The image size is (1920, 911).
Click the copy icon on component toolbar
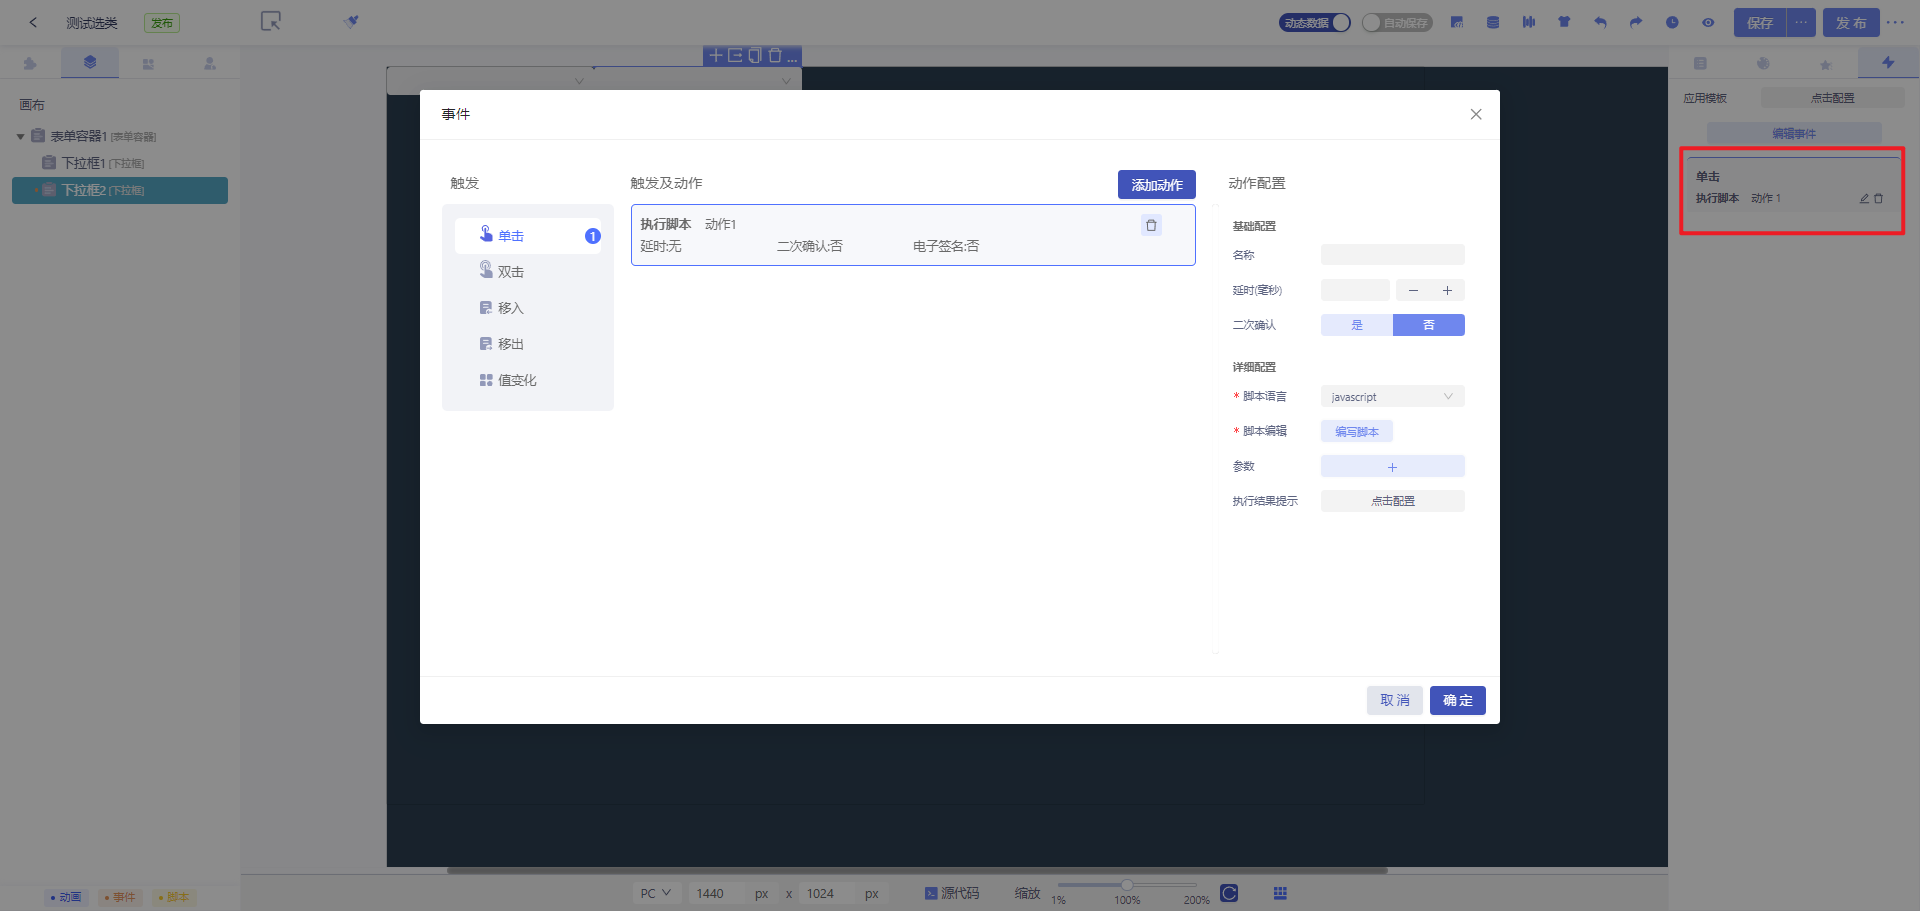click(x=755, y=56)
